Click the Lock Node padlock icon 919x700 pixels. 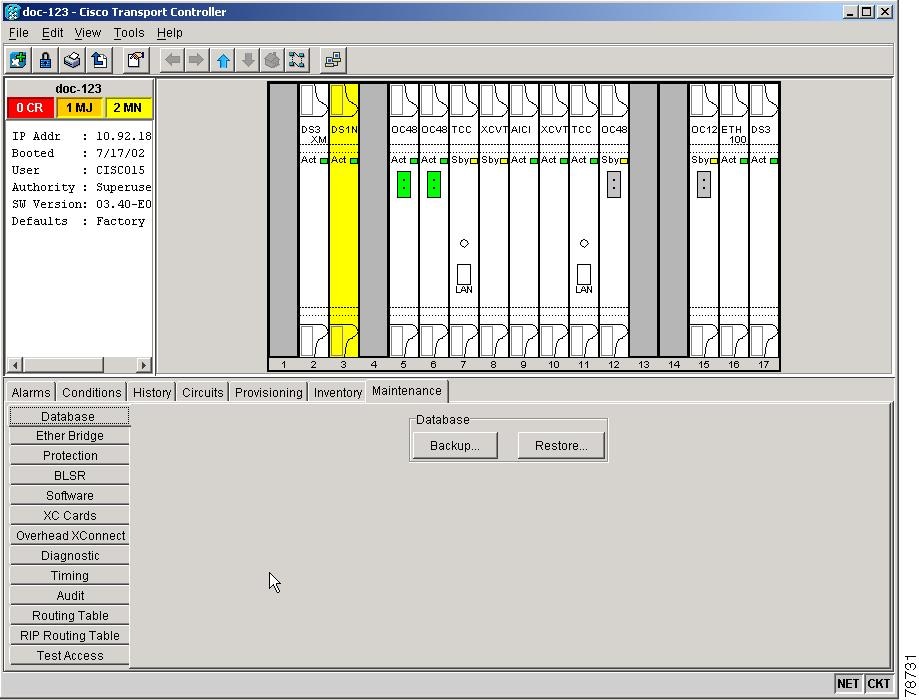[x=45, y=60]
